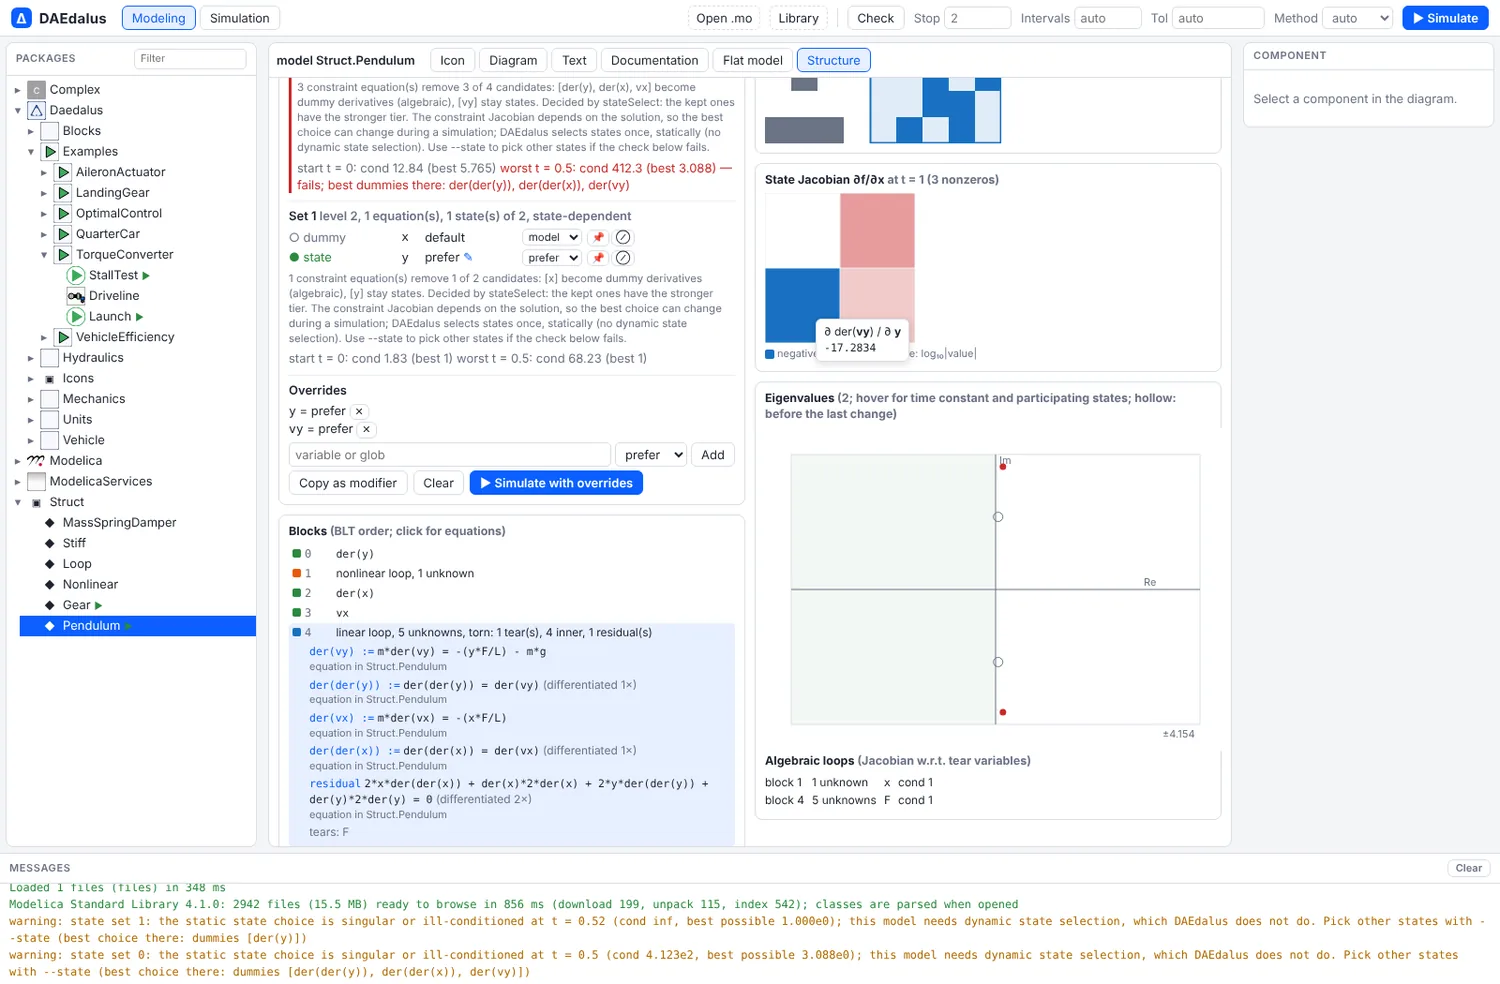Open the override tier dropdown beside Add

click(650, 455)
